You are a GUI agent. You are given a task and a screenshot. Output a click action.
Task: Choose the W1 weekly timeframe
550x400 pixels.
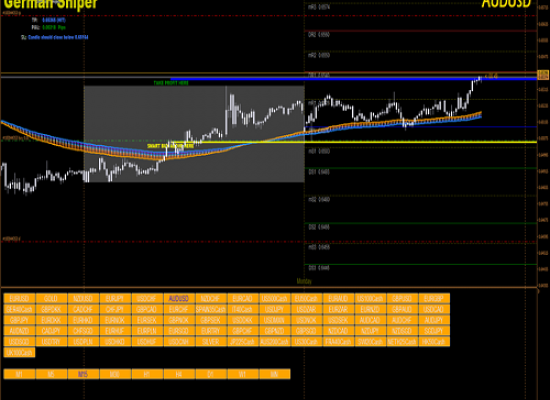click(x=243, y=374)
